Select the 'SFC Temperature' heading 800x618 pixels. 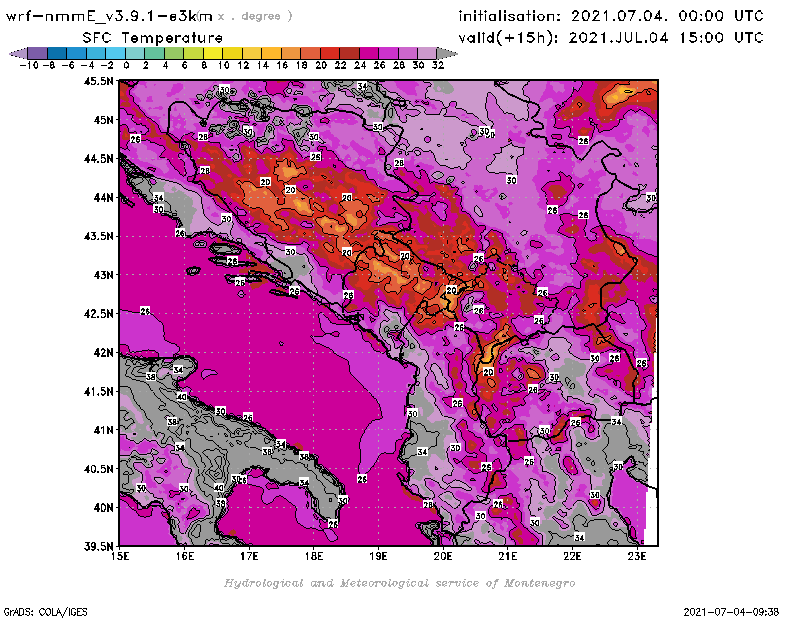pyautogui.click(x=153, y=38)
